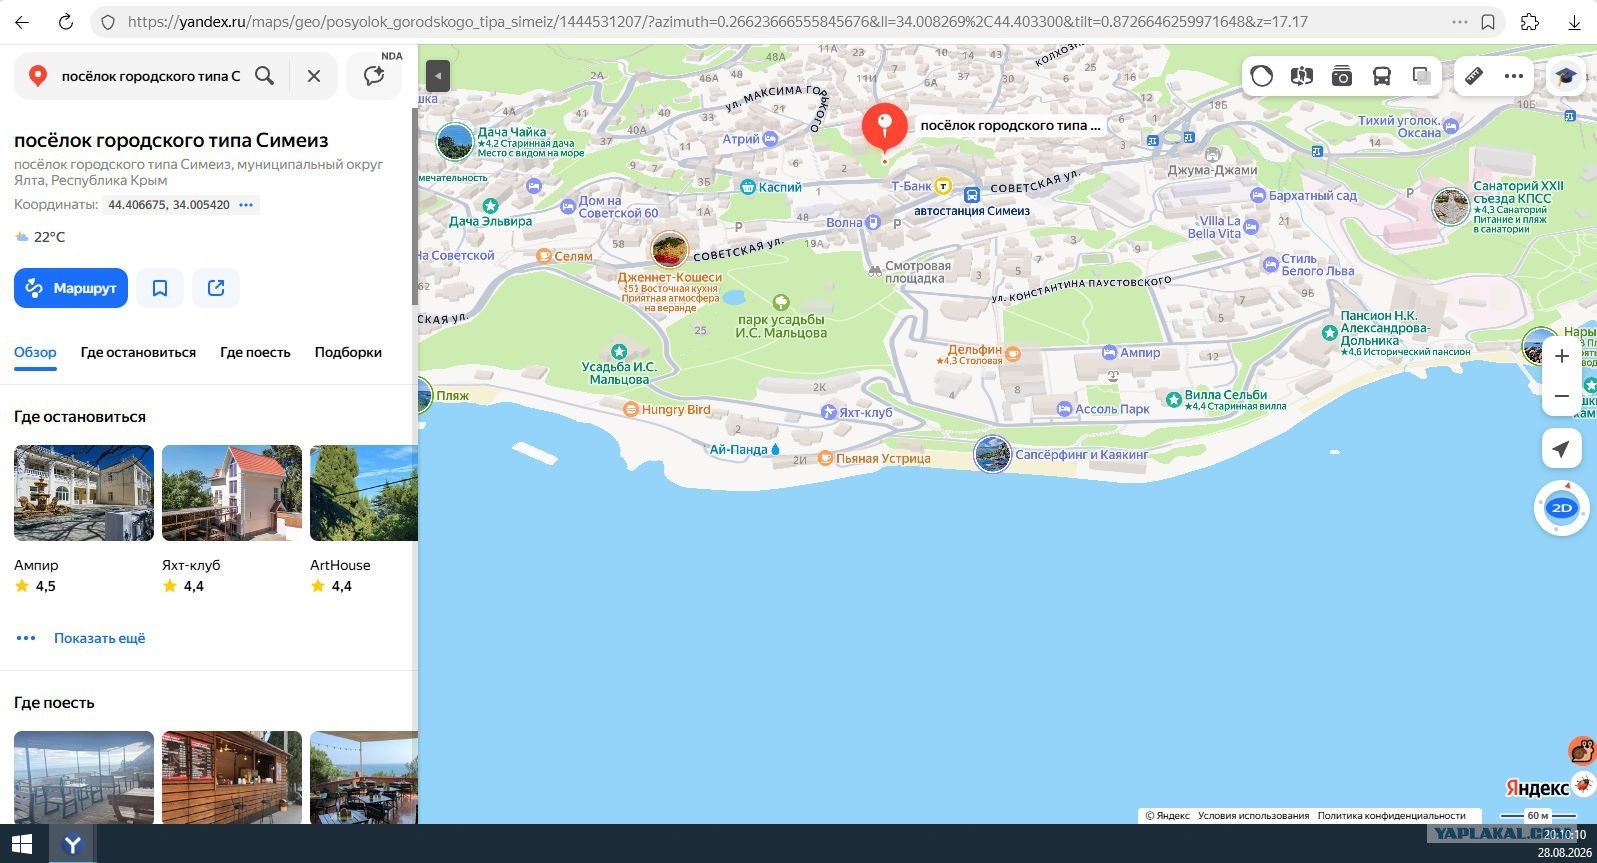This screenshot has width=1597, height=863.
Task: Open browser address bar three-dots menu
Action: [1460, 21]
